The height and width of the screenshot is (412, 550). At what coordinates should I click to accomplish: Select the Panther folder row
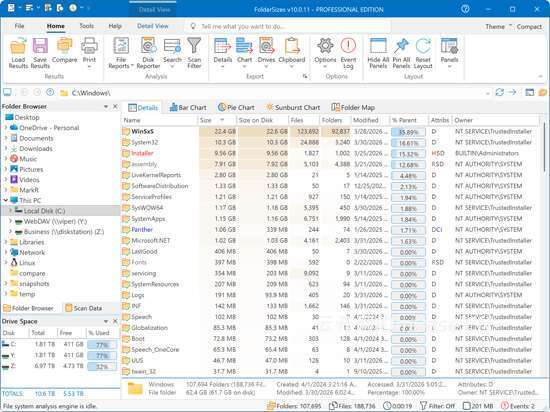tap(330, 230)
